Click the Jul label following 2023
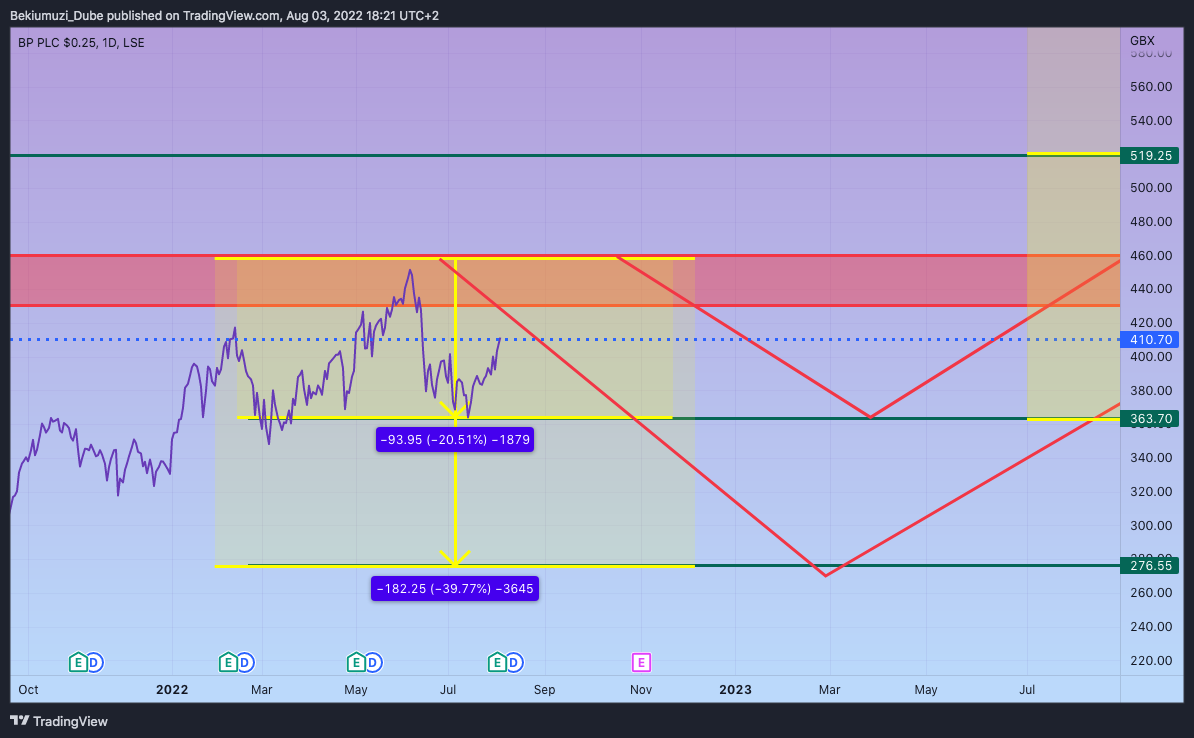The height and width of the screenshot is (738, 1194). (x=1027, y=689)
